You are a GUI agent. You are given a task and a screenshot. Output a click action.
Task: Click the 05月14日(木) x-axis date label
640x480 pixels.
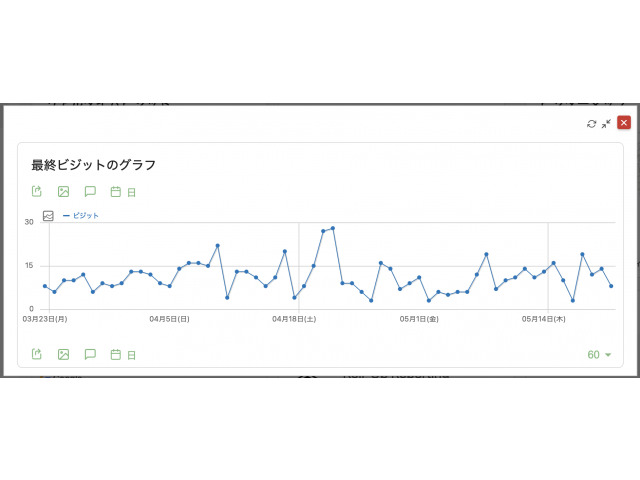click(x=543, y=319)
